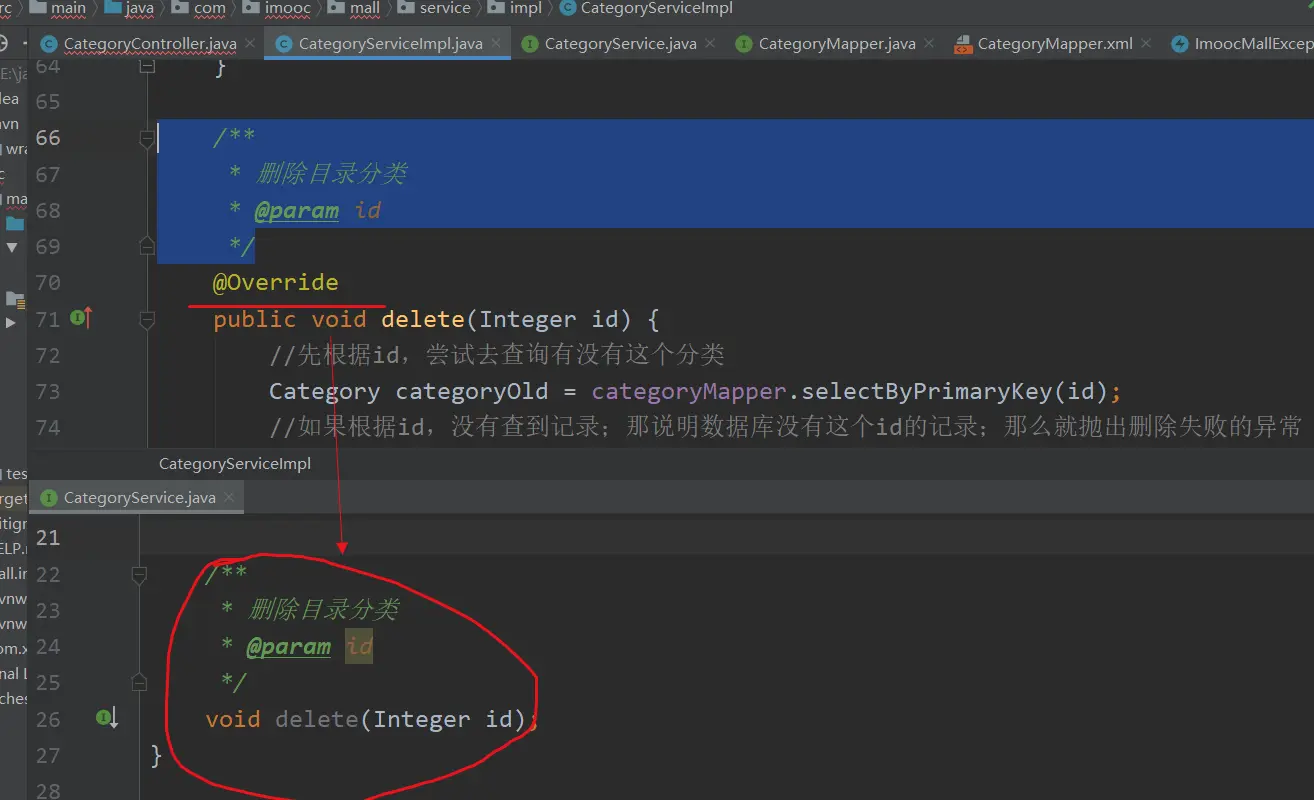This screenshot has height=800, width=1314.
Task: Click the CategoryServiceImpl class icon in the breadcrumb bar
Action: point(567,8)
